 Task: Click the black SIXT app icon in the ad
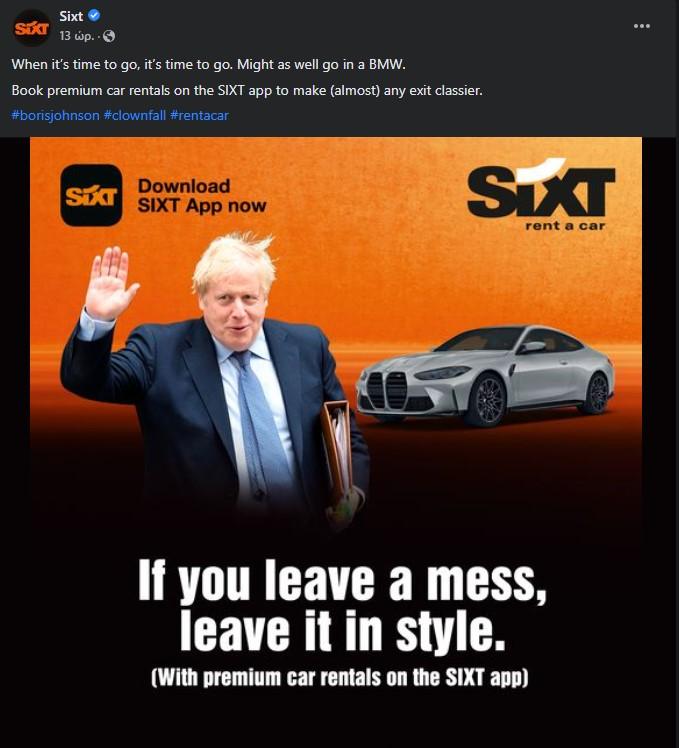[91, 195]
